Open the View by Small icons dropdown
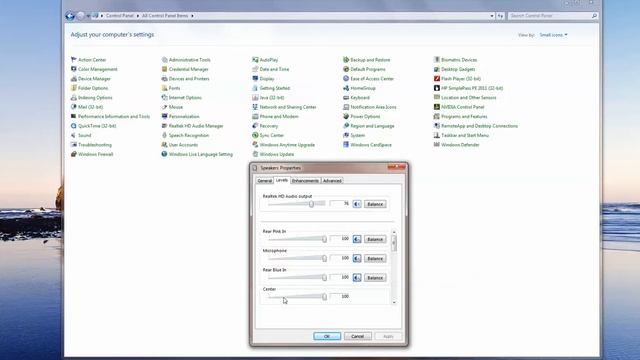This screenshot has height=360, width=640. pyautogui.click(x=553, y=35)
